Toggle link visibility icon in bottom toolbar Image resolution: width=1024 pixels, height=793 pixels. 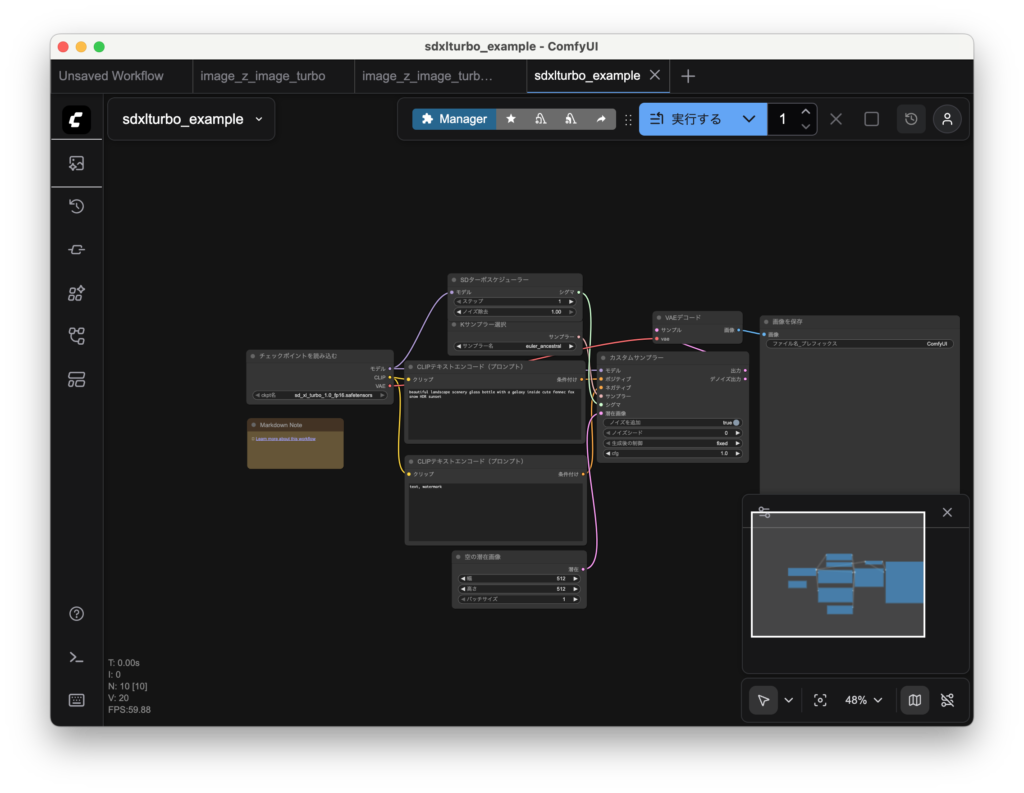pyautogui.click(x=947, y=700)
